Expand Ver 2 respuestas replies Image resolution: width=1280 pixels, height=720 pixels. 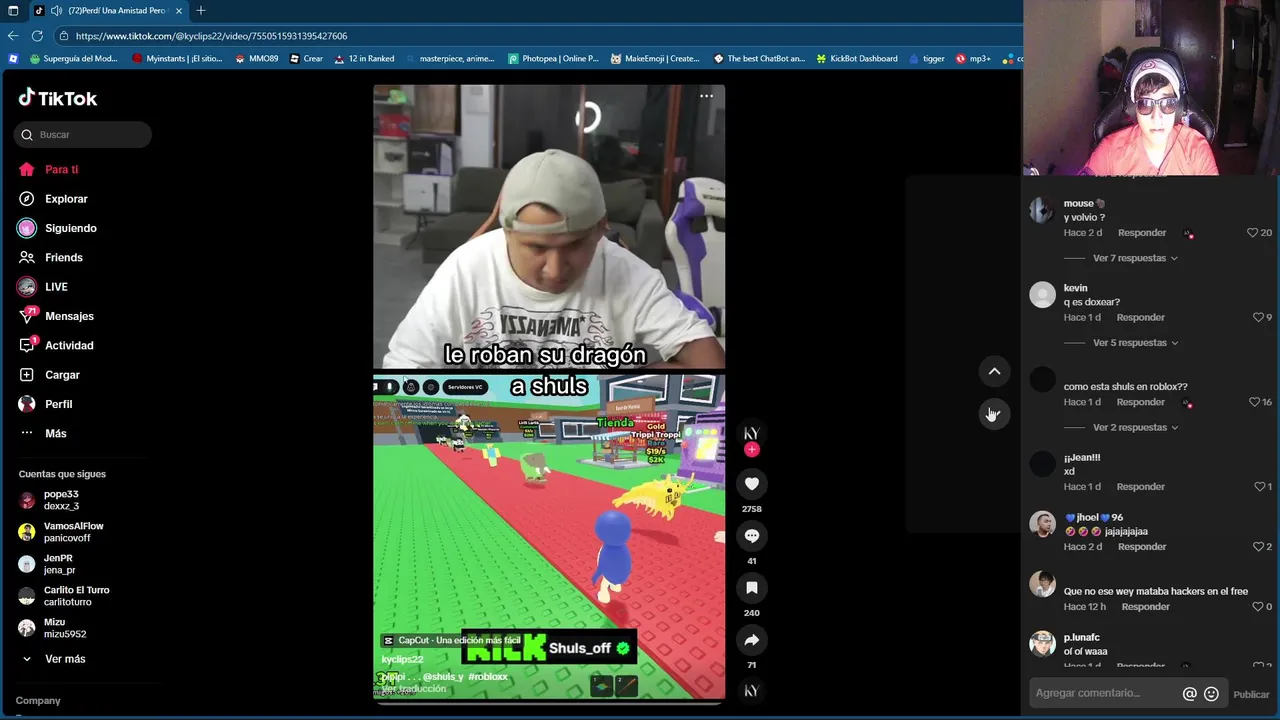click(1135, 428)
